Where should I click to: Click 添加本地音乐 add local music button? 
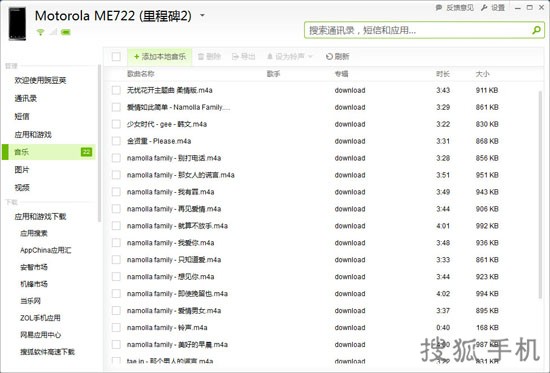[160, 56]
